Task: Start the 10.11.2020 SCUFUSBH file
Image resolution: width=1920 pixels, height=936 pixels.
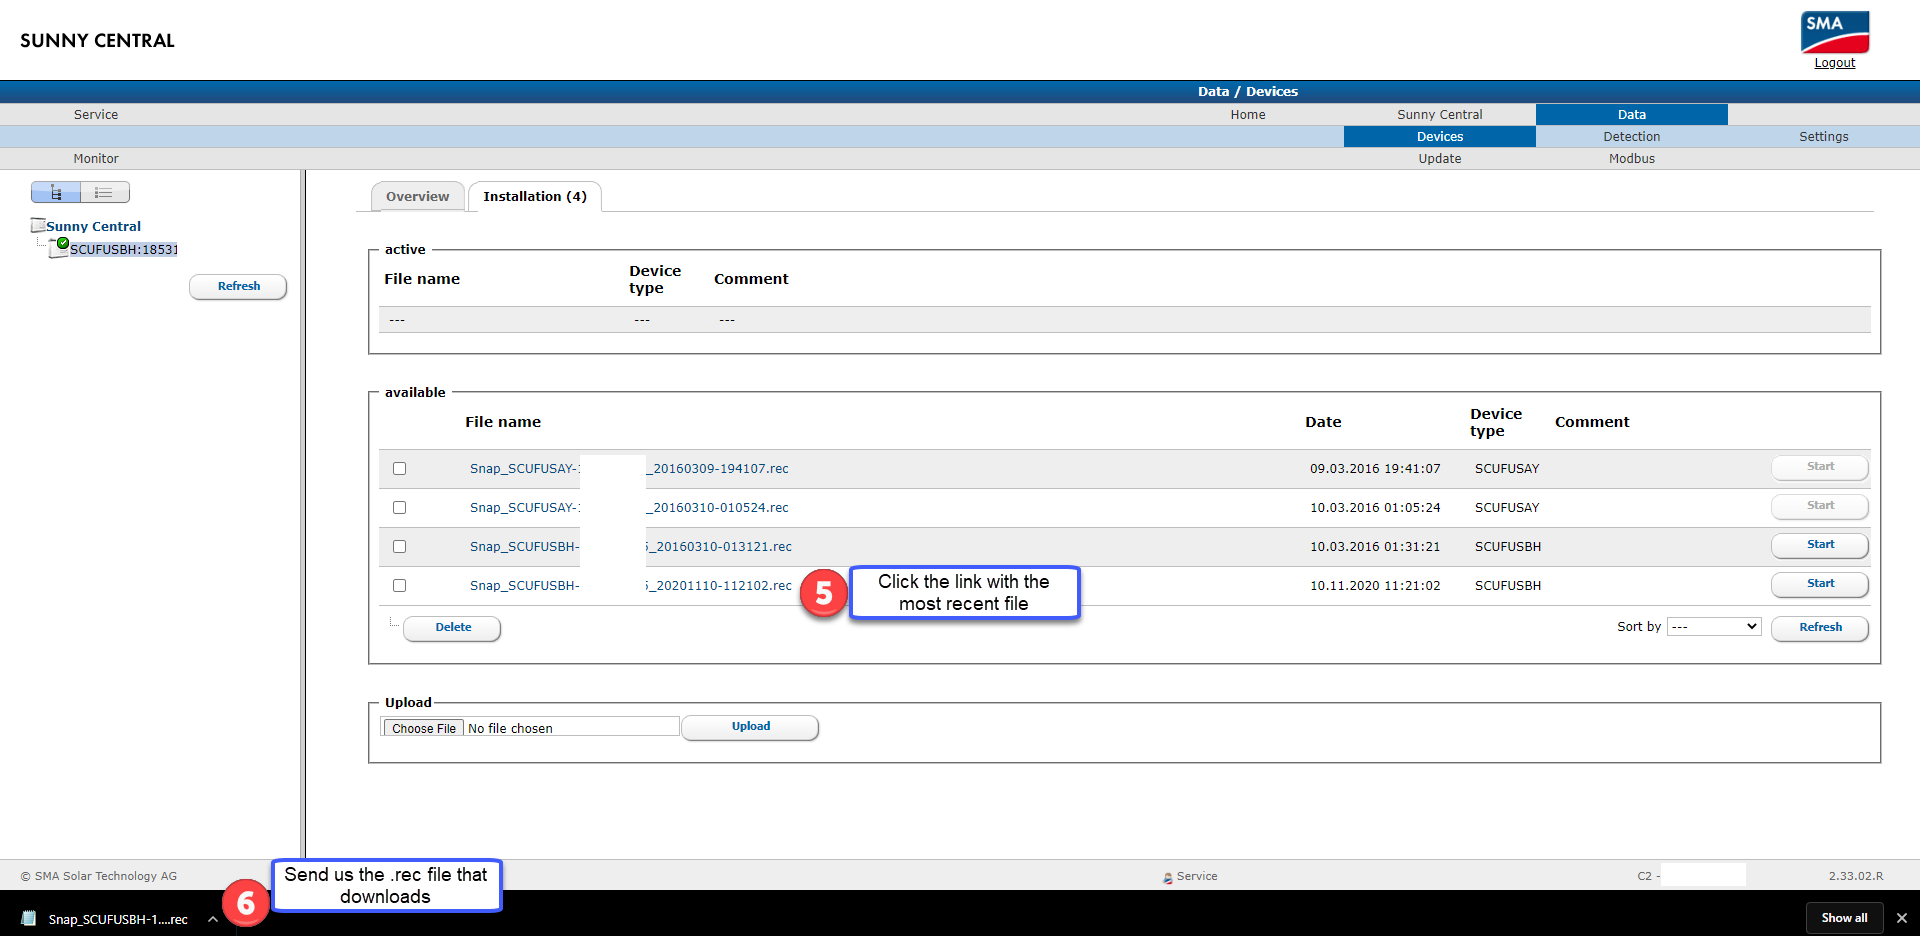Action: point(1820,584)
